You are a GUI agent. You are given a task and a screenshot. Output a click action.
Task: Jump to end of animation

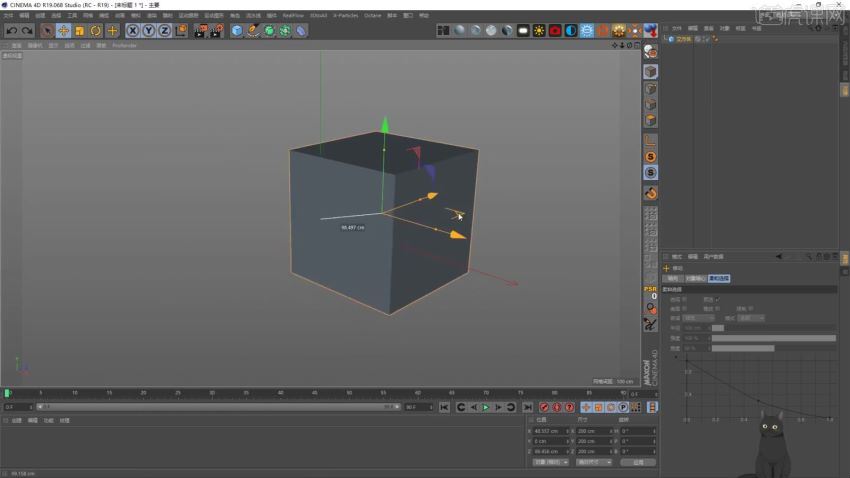527,408
